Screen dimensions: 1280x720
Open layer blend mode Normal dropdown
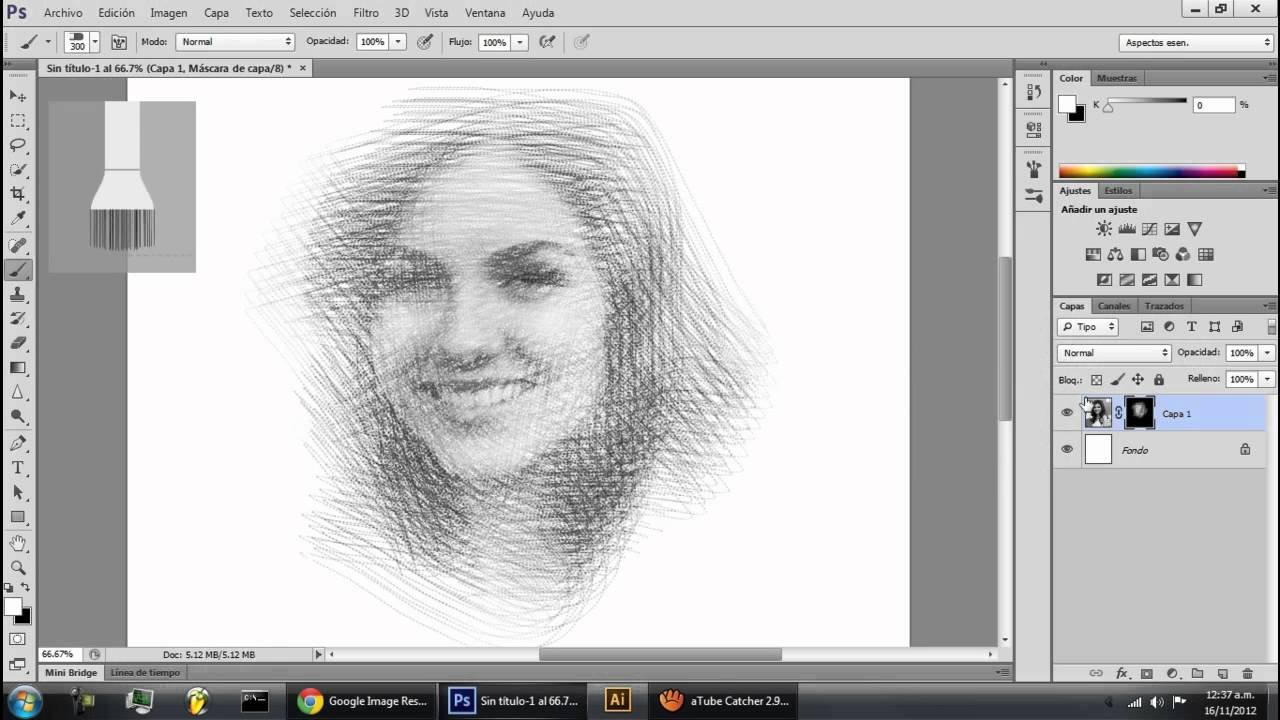coord(1113,353)
